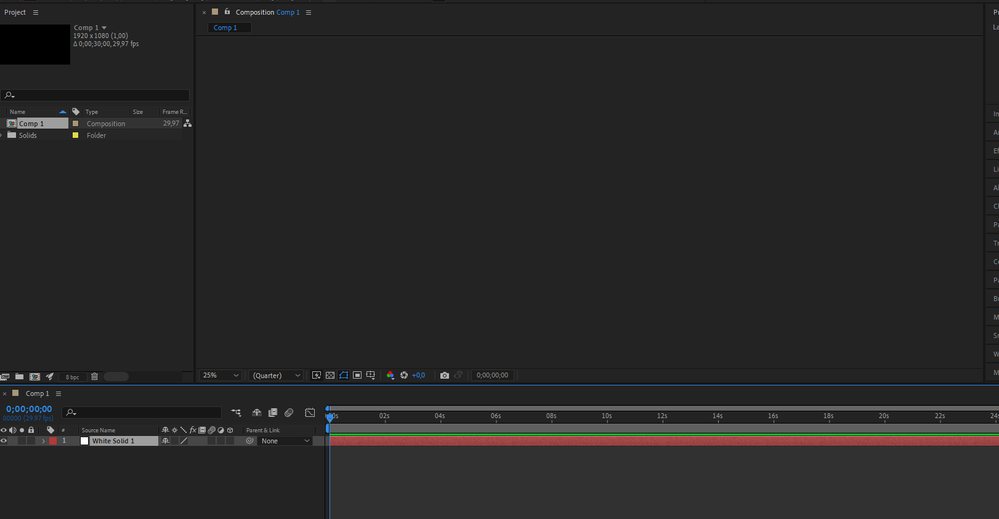Click the Delete trash icon in the Project panel
This screenshot has height=519, width=999.
click(94, 376)
